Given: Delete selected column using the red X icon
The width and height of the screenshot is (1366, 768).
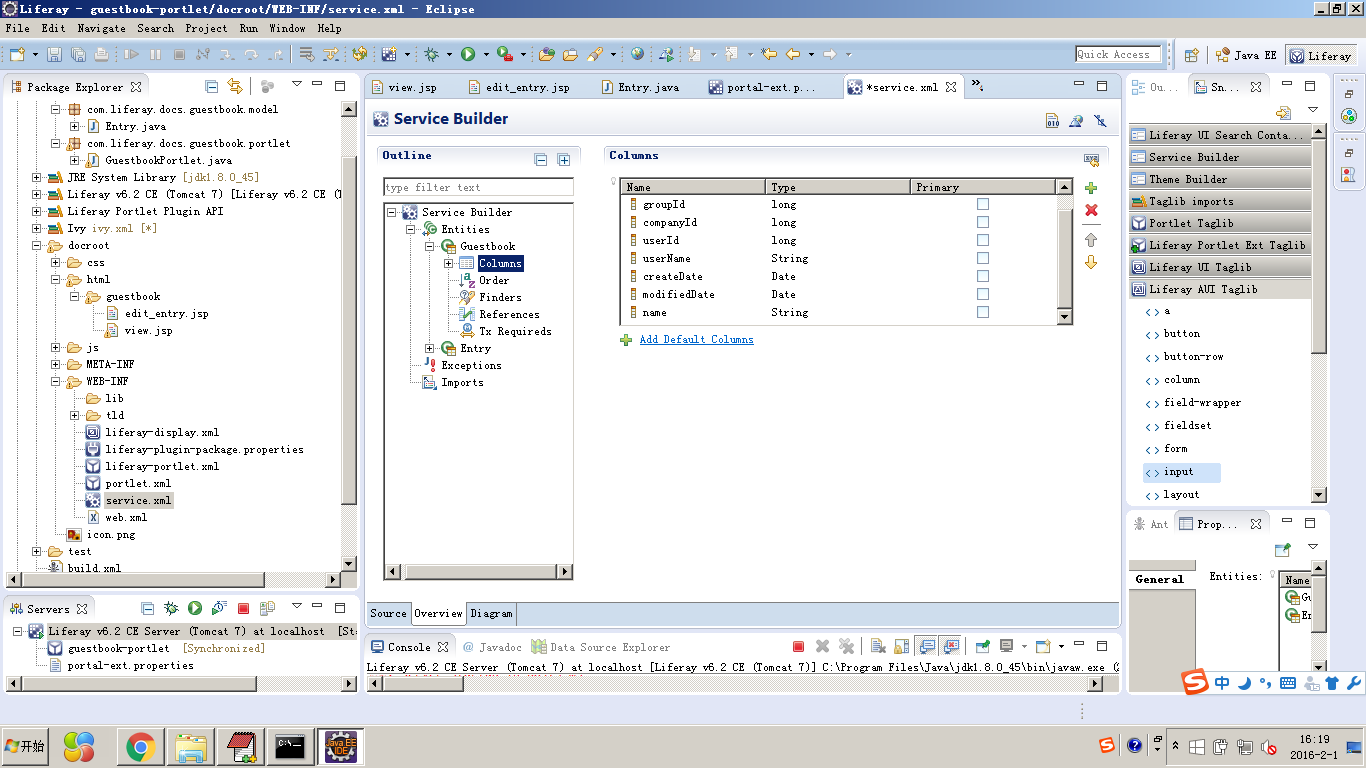Looking at the screenshot, I should (1091, 210).
